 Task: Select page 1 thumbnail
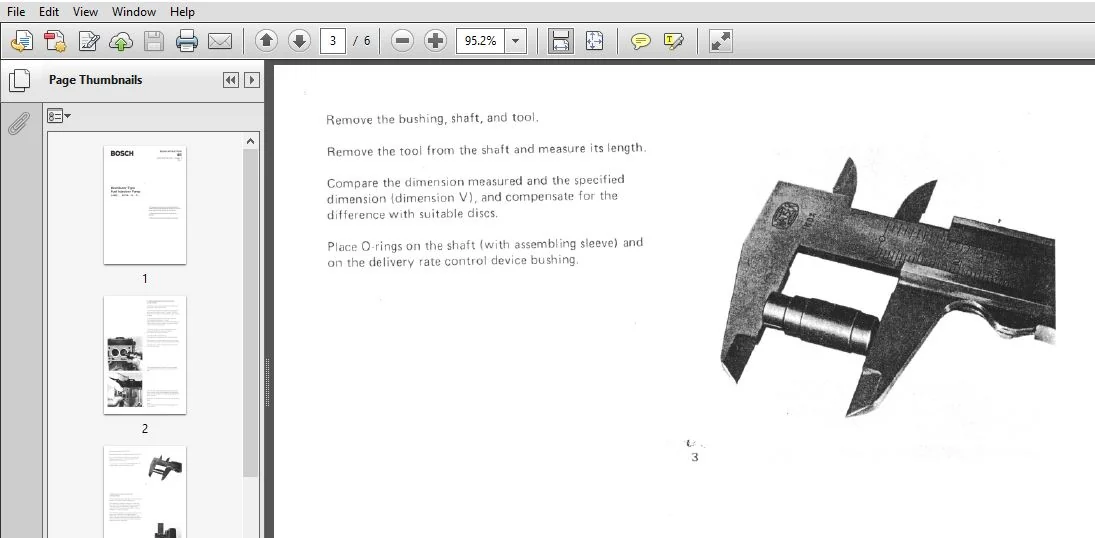[x=145, y=205]
